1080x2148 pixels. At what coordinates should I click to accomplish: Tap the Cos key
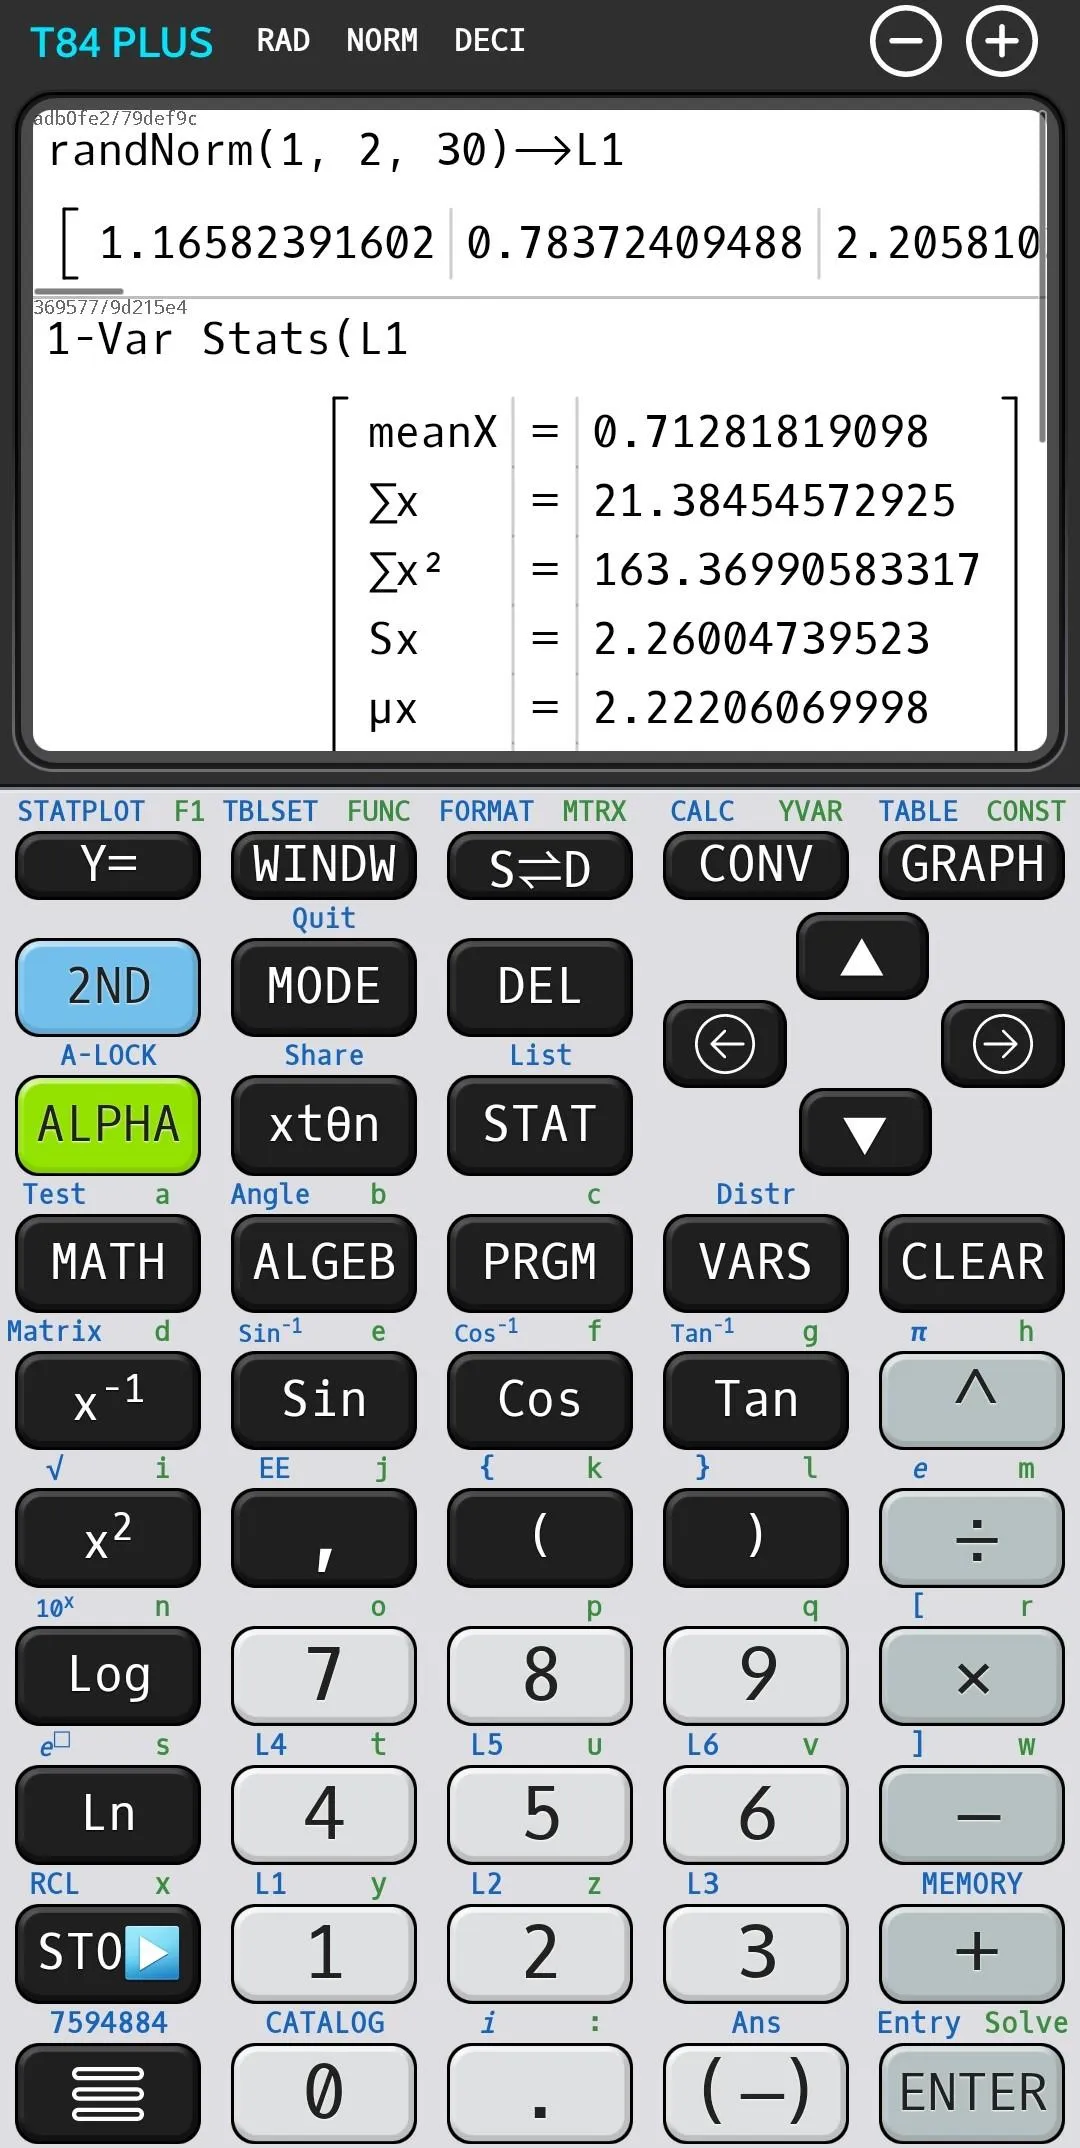[540, 1399]
